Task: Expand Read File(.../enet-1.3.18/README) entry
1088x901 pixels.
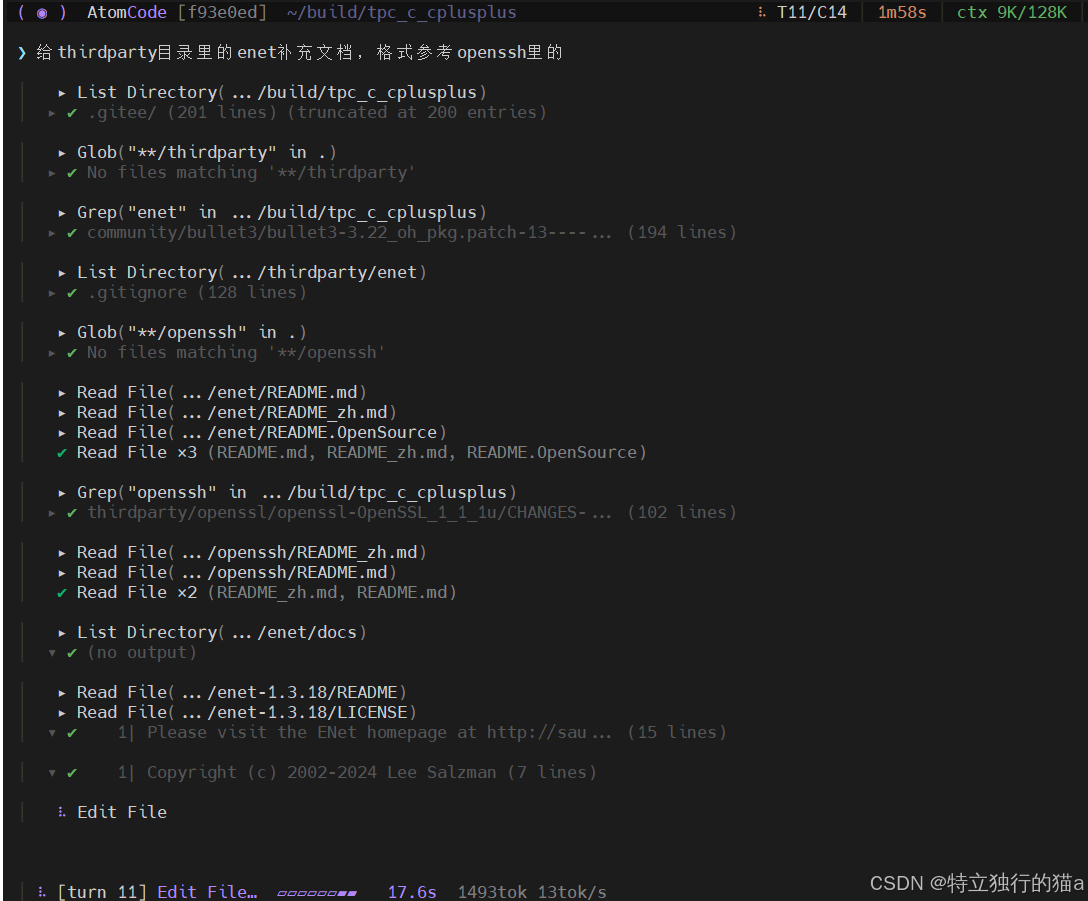Action: tap(62, 693)
